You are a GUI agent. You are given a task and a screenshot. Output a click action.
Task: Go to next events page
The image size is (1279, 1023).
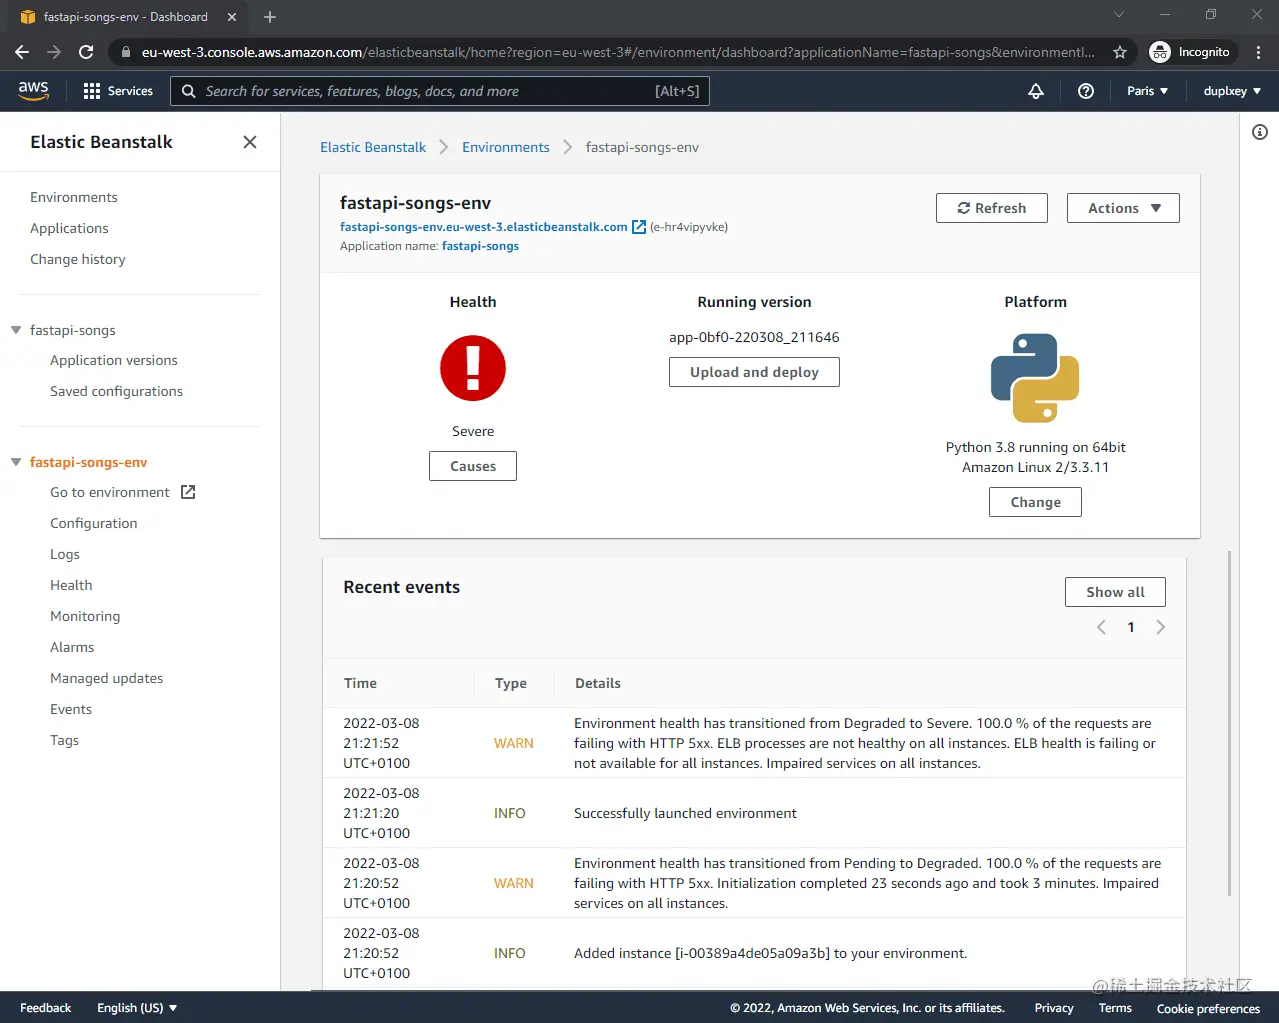[x=1160, y=627]
